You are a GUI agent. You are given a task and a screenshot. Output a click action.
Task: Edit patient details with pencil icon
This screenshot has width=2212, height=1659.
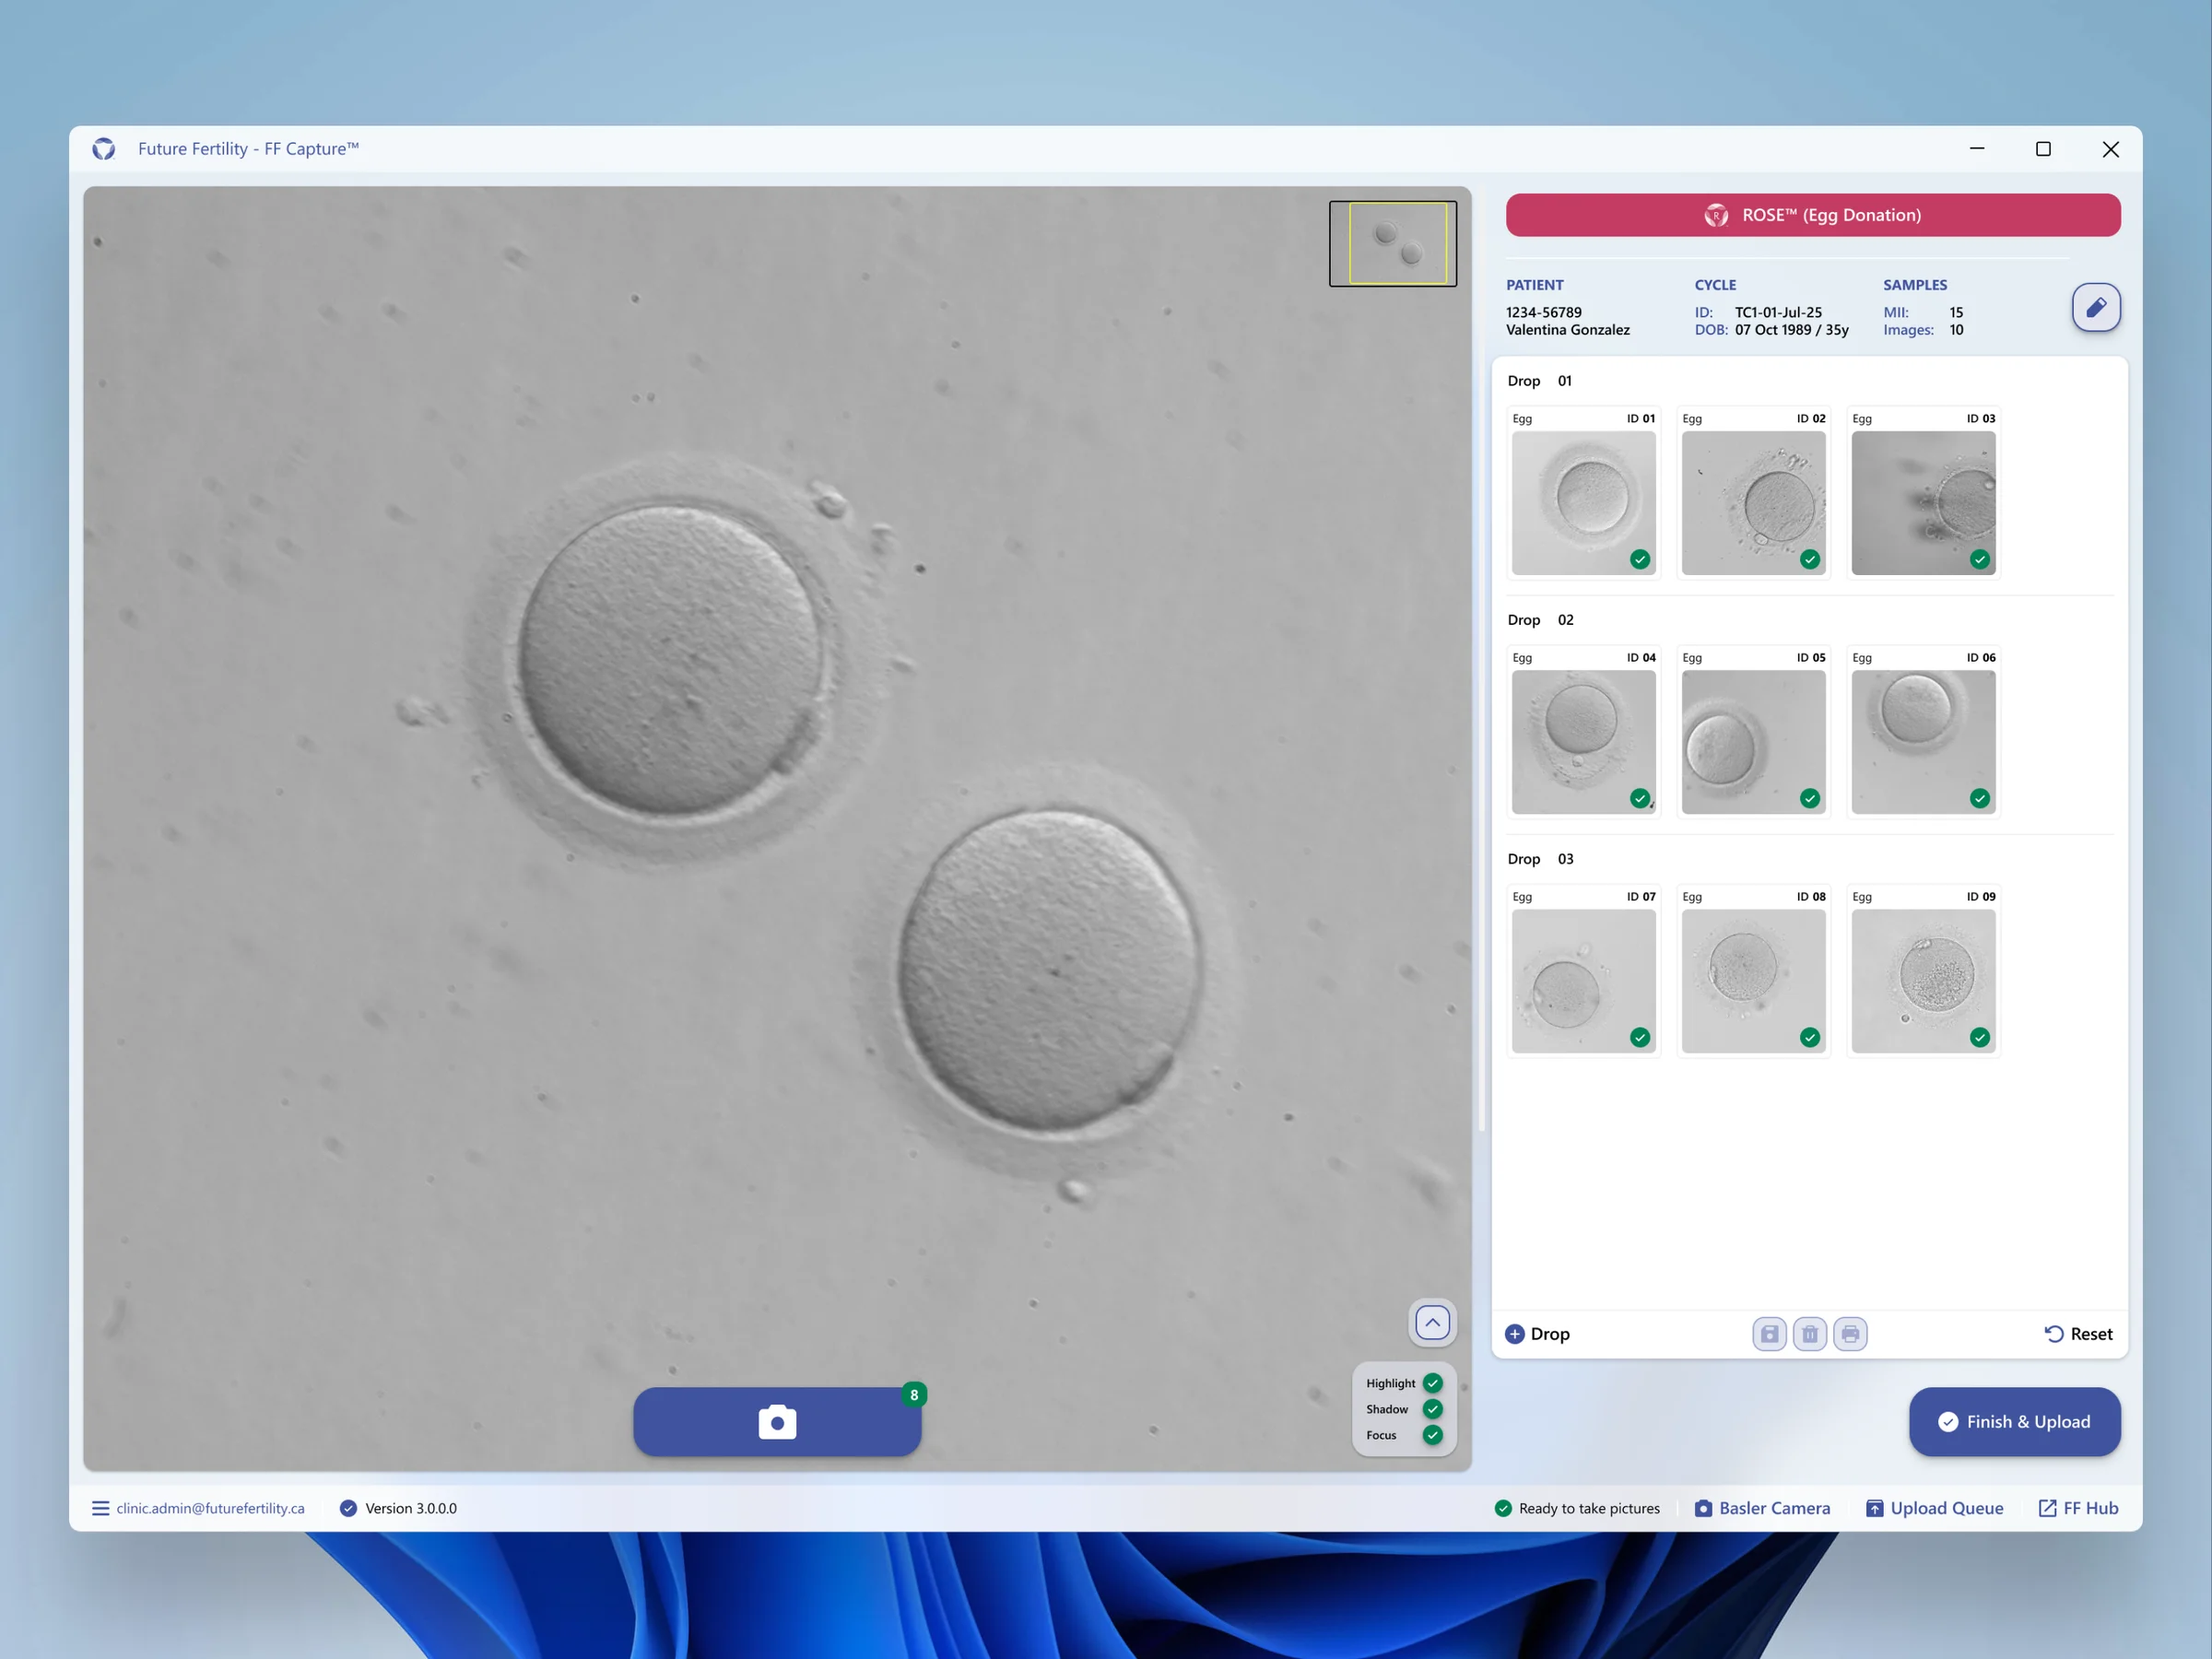[2096, 307]
